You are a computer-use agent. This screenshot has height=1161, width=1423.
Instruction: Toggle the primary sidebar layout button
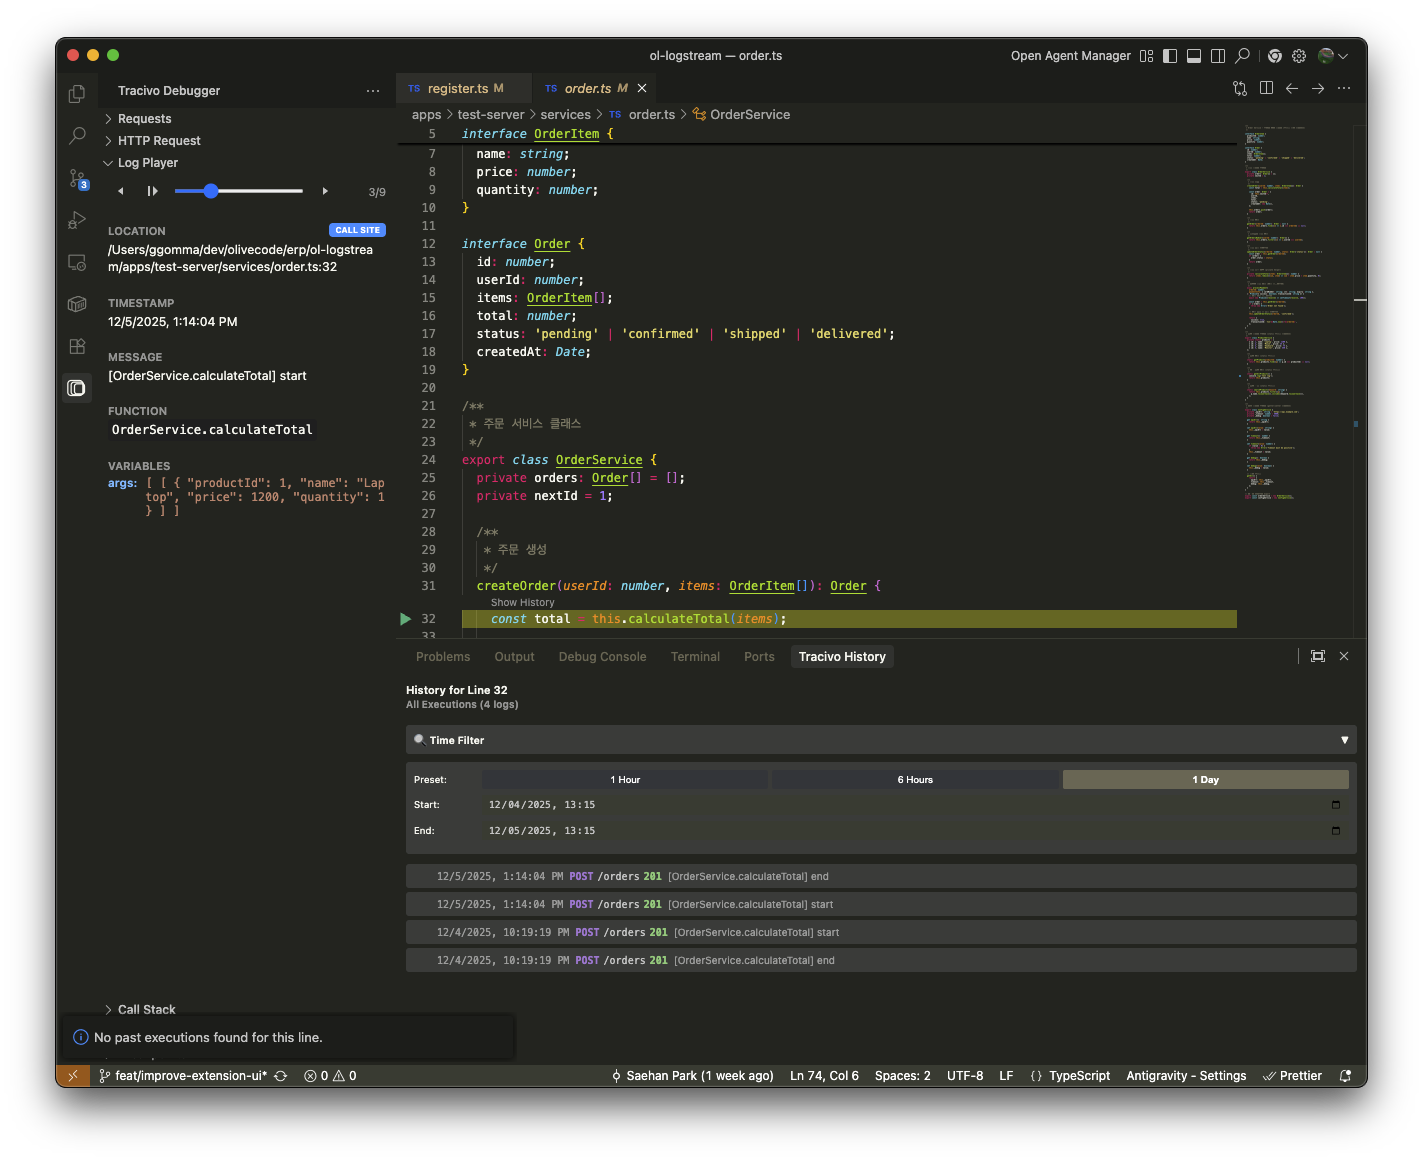pyautogui.click(x=1170, y=56)
